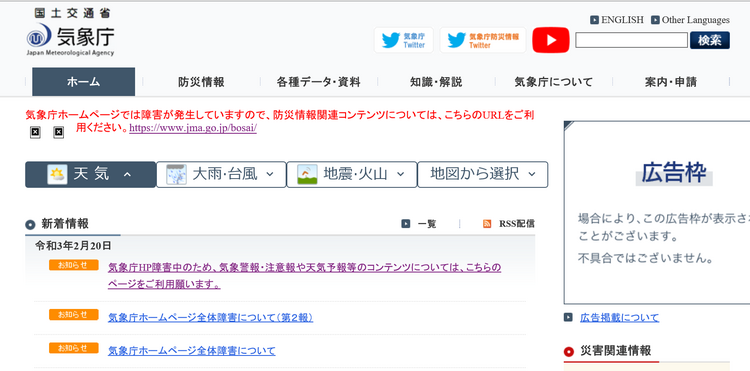Screen dimensions: 750x371
Task: Expand the 地図から選択 dropdown
Action: (483, 175)
